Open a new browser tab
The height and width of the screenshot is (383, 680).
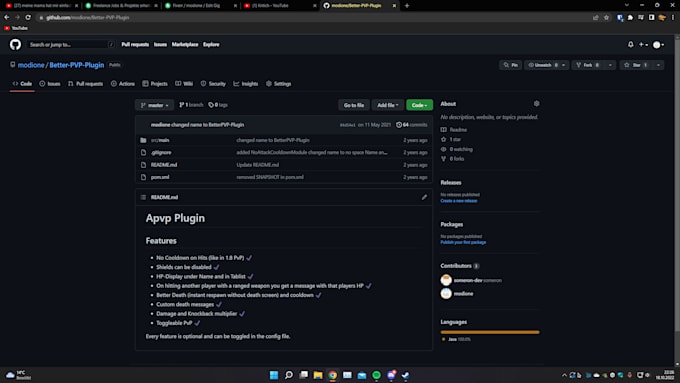pyautogui.click(x=407, y=6)
